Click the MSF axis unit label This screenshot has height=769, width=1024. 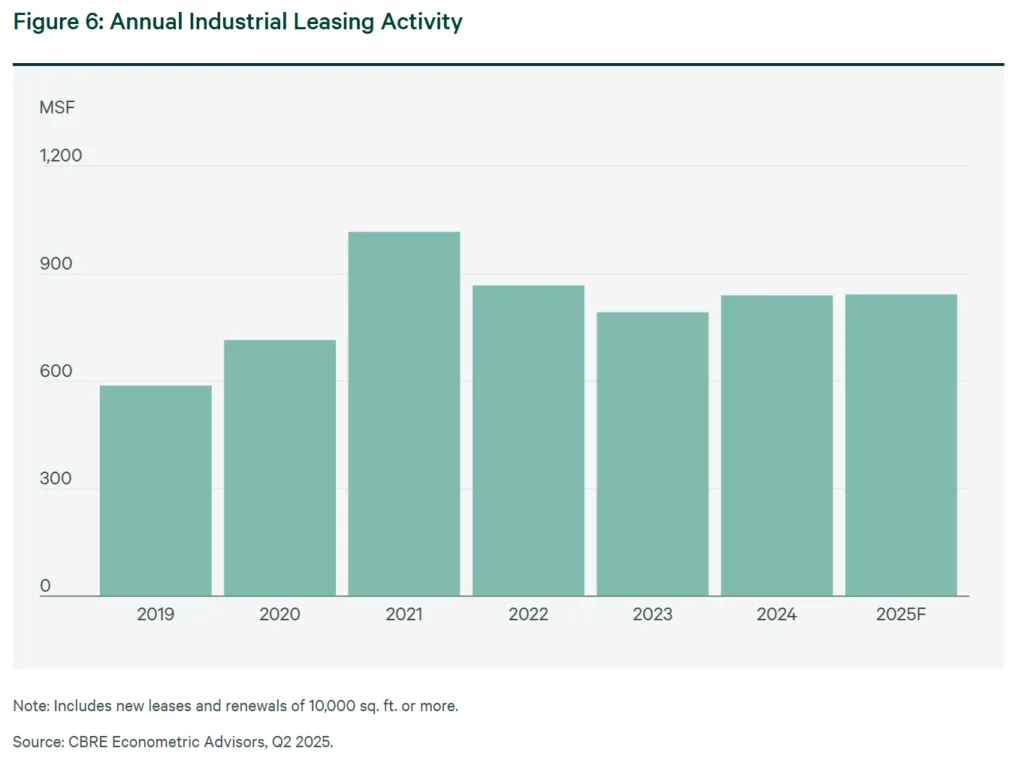[x=56, y=107]
